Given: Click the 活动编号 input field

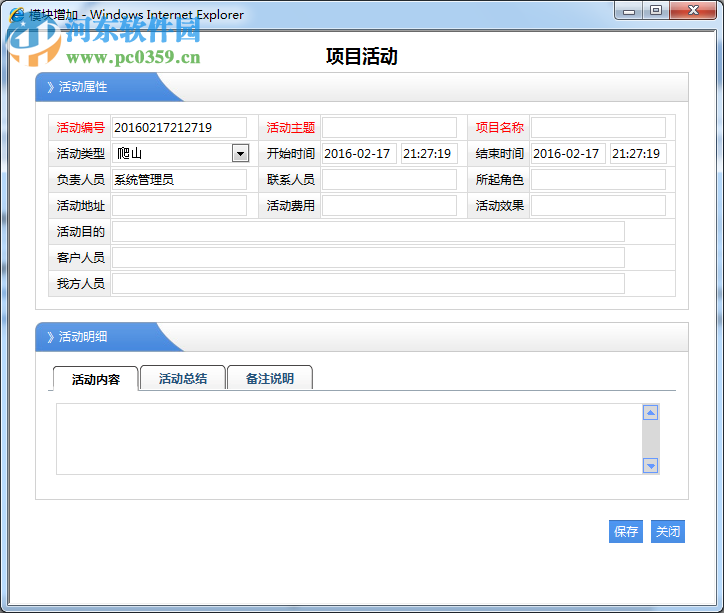Looking at the screenshot, I should (x=179, y=127).
